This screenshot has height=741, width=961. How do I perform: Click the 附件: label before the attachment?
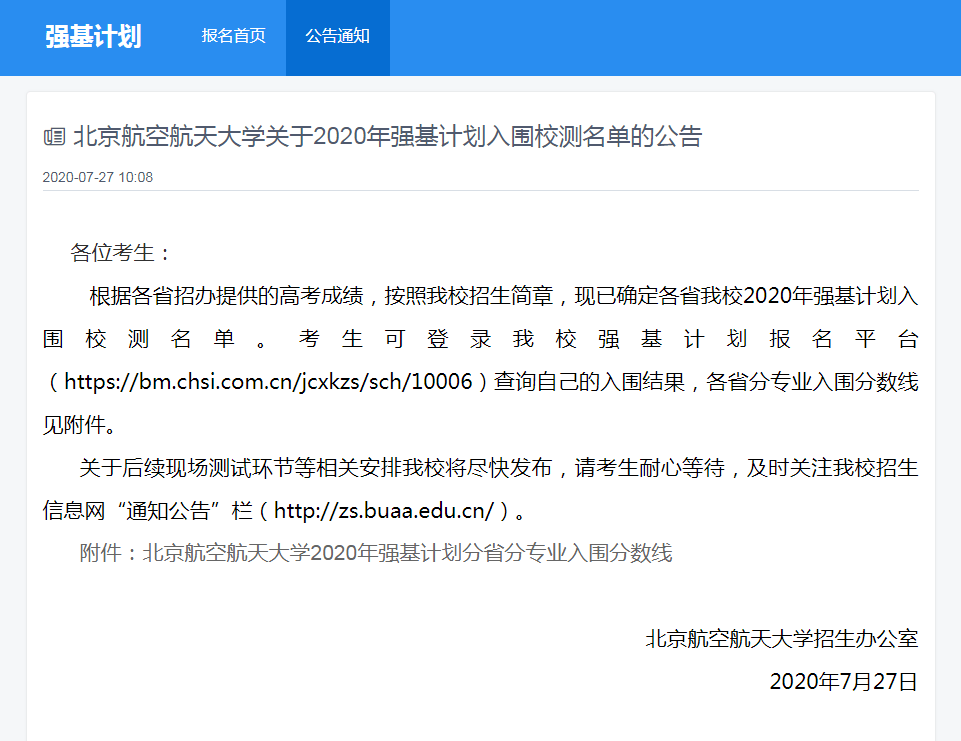point(110,553)
